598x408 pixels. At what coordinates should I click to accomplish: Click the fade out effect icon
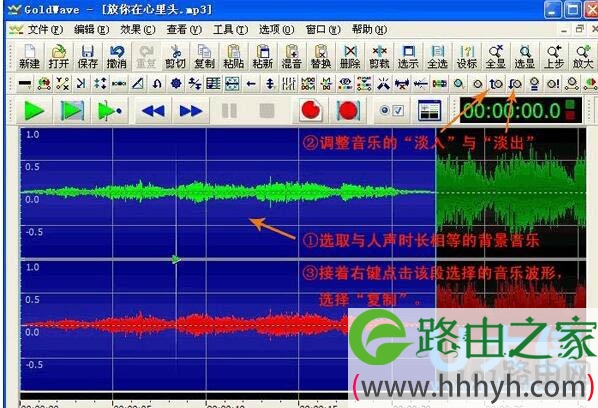pyautogui.click(x=515, y=84)
